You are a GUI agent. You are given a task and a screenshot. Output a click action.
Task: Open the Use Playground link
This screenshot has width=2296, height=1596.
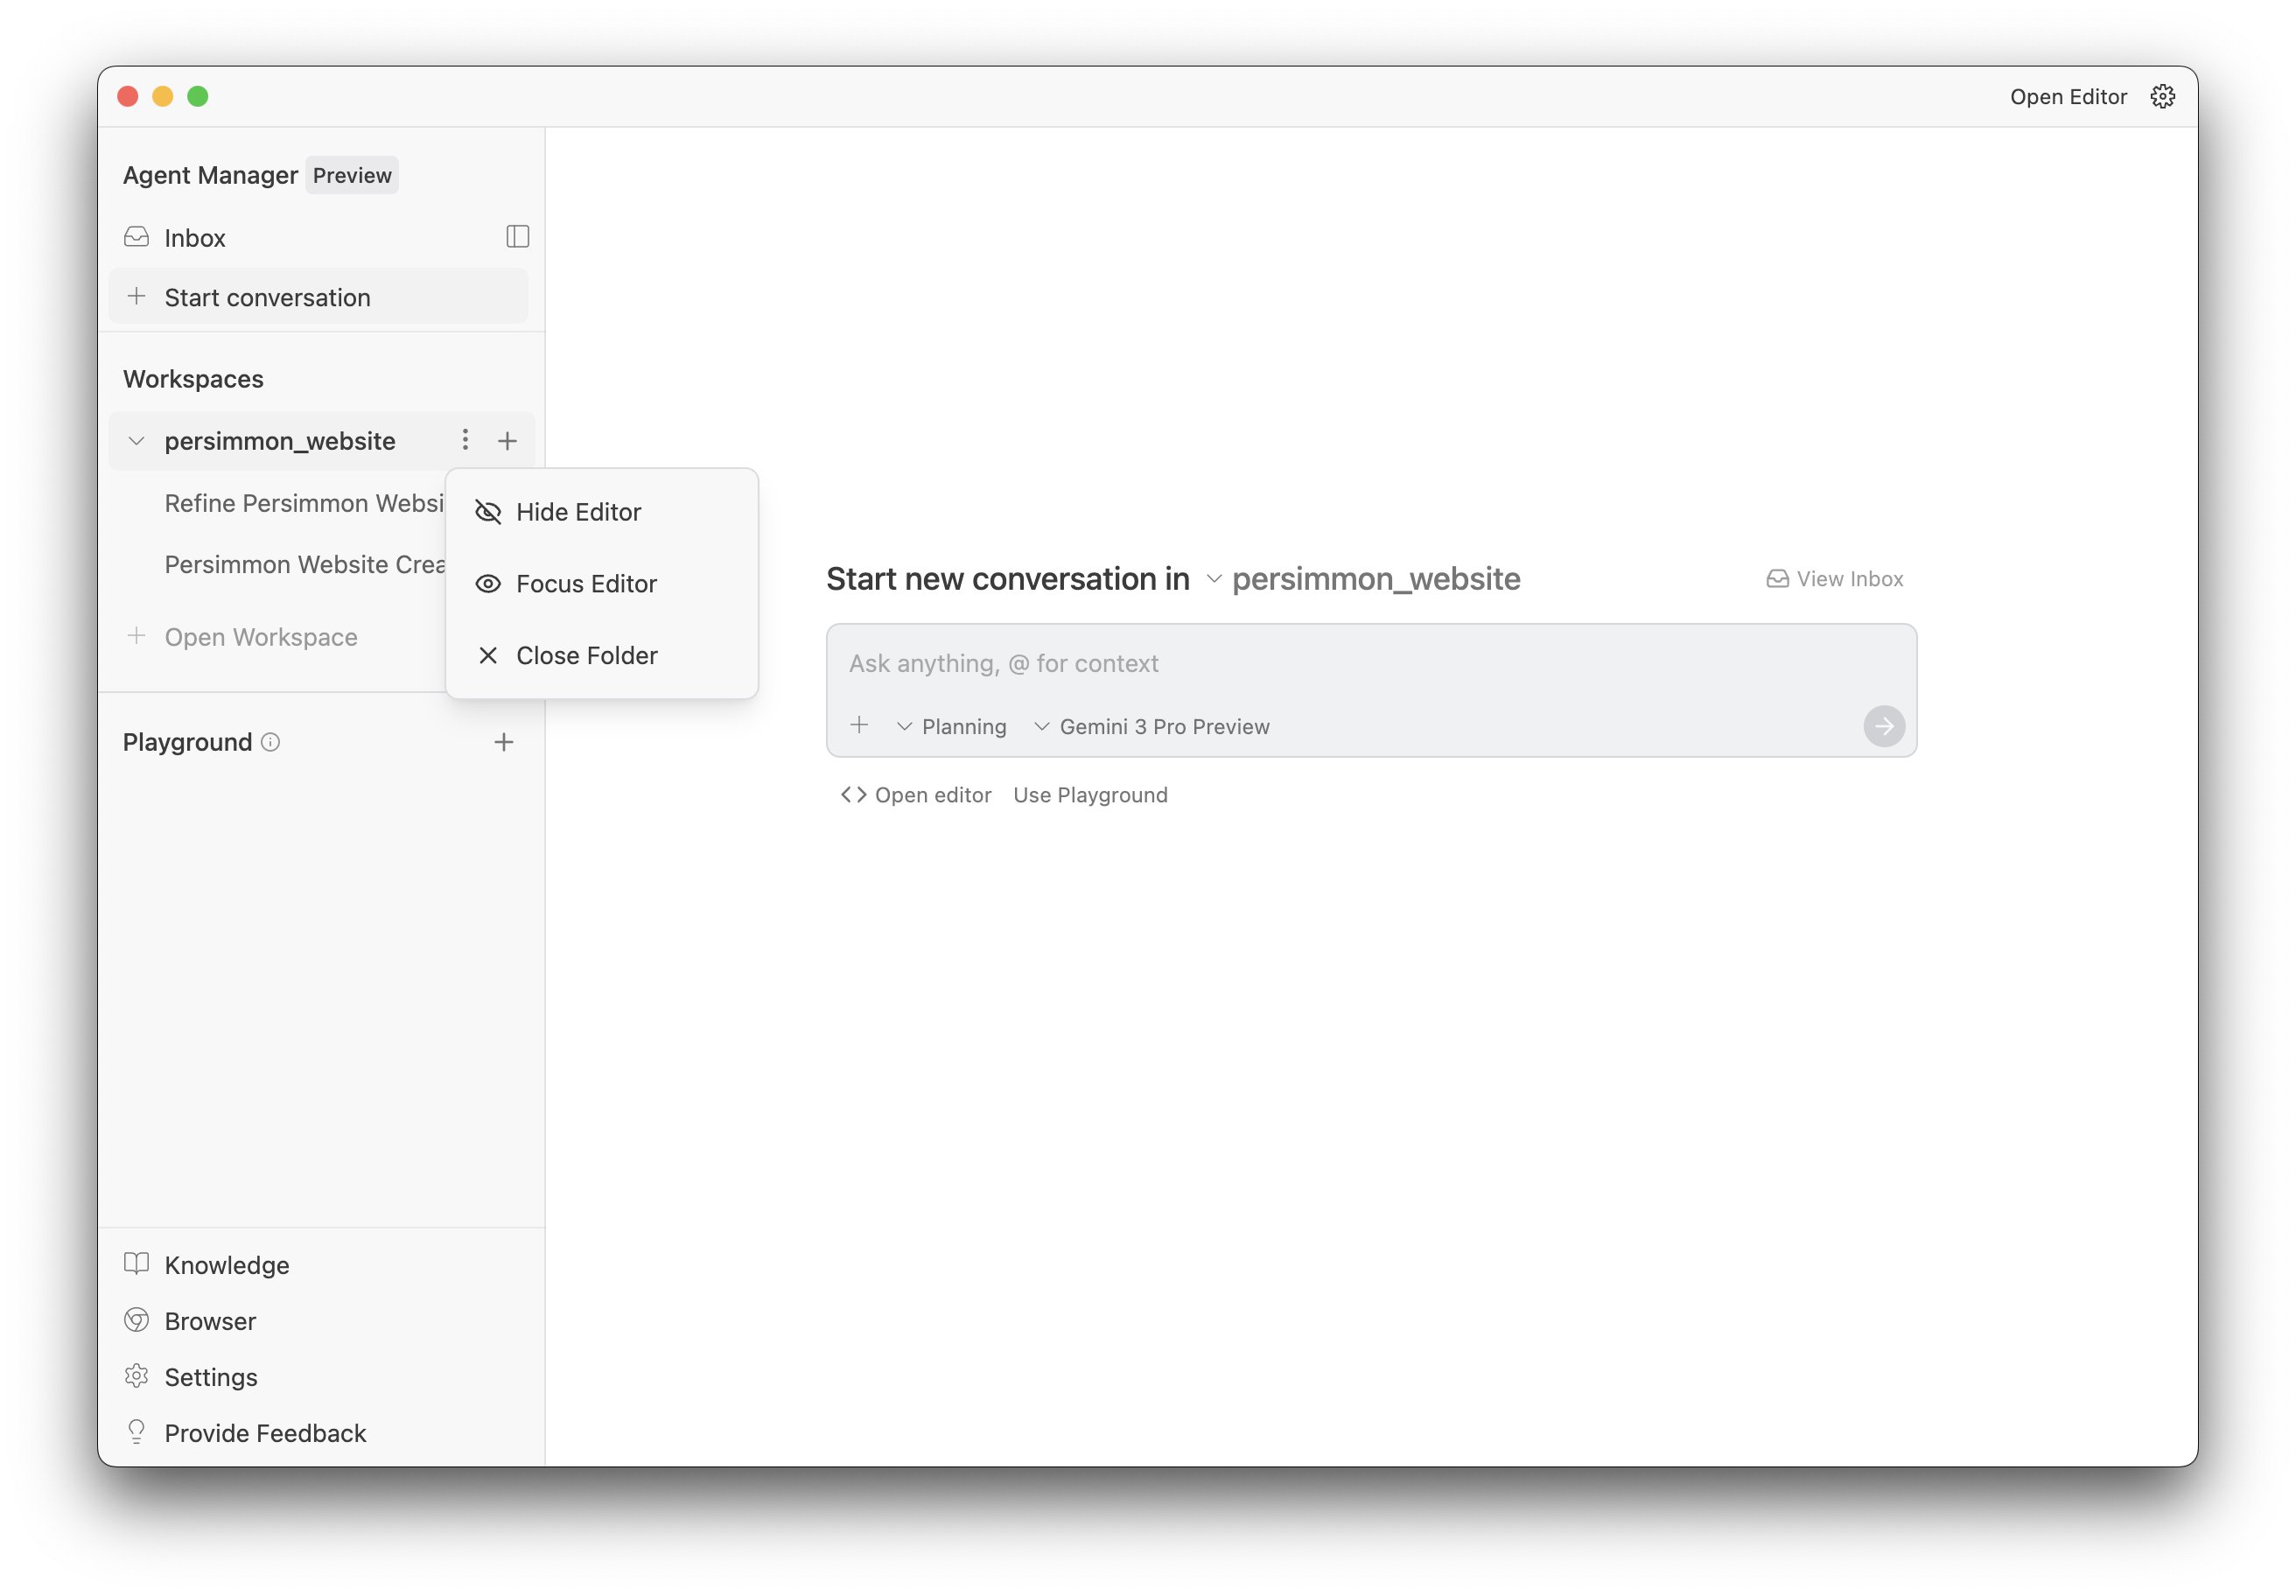point(1090,794)
